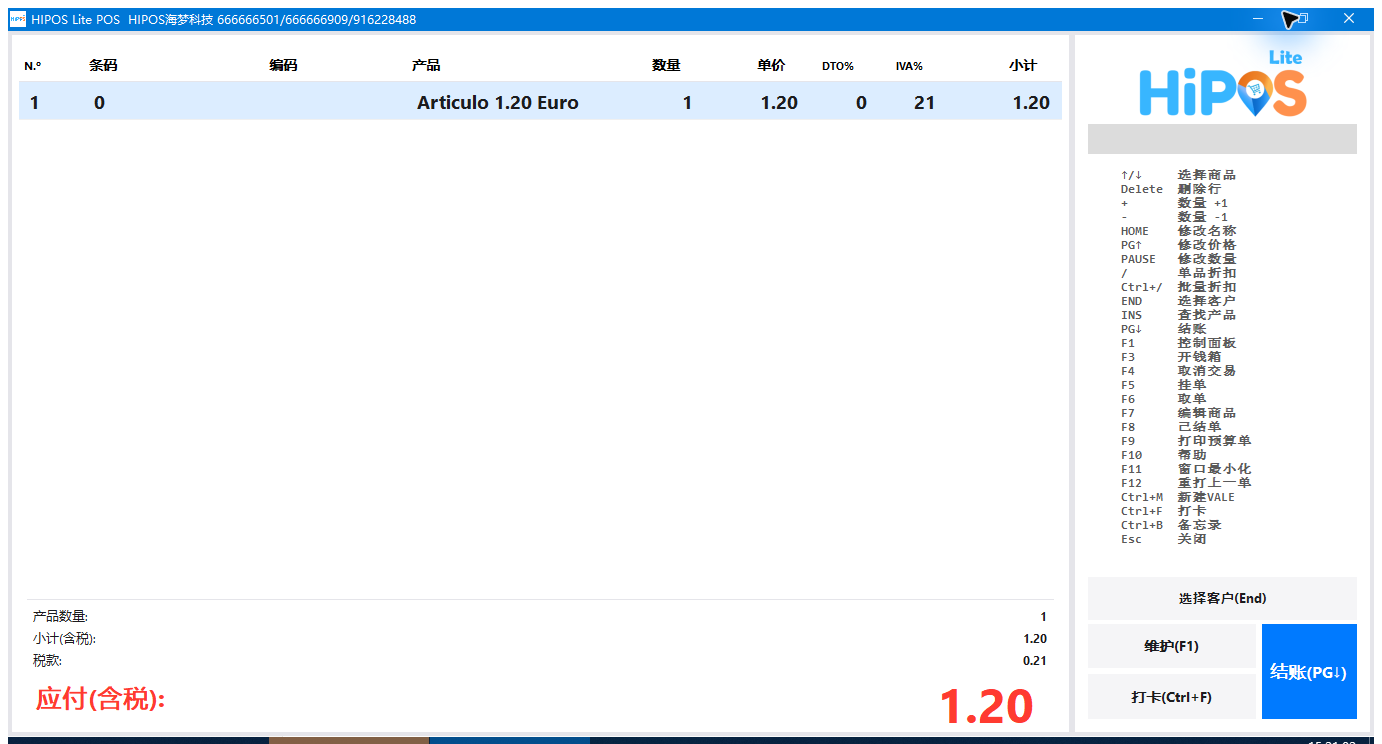Click the 单价 column header
The image size is (1382, 744).
pos(771,66)
